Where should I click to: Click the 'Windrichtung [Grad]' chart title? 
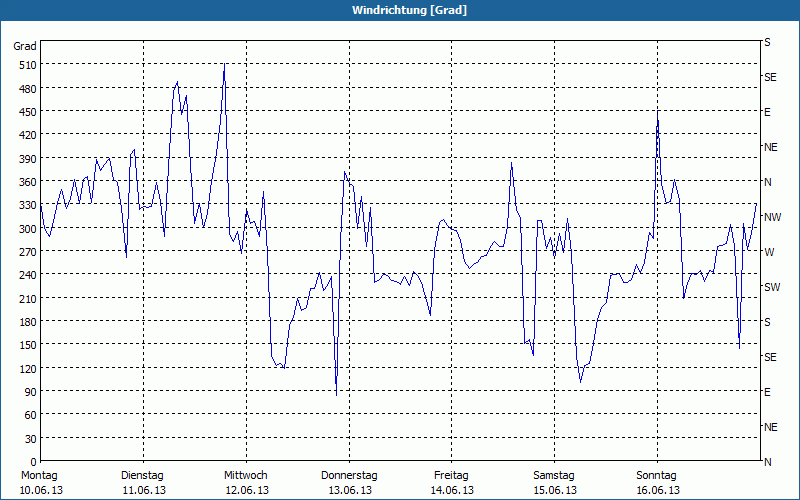pos(409,10)
